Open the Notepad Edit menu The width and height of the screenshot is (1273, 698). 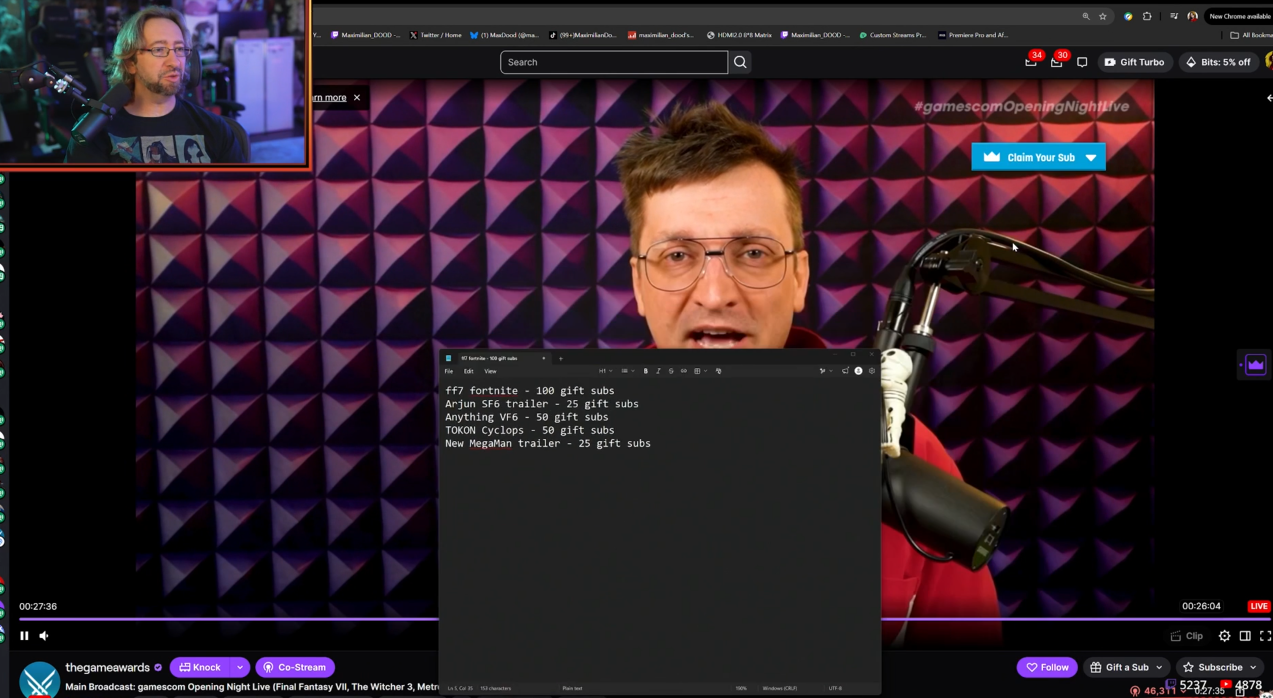468,371
